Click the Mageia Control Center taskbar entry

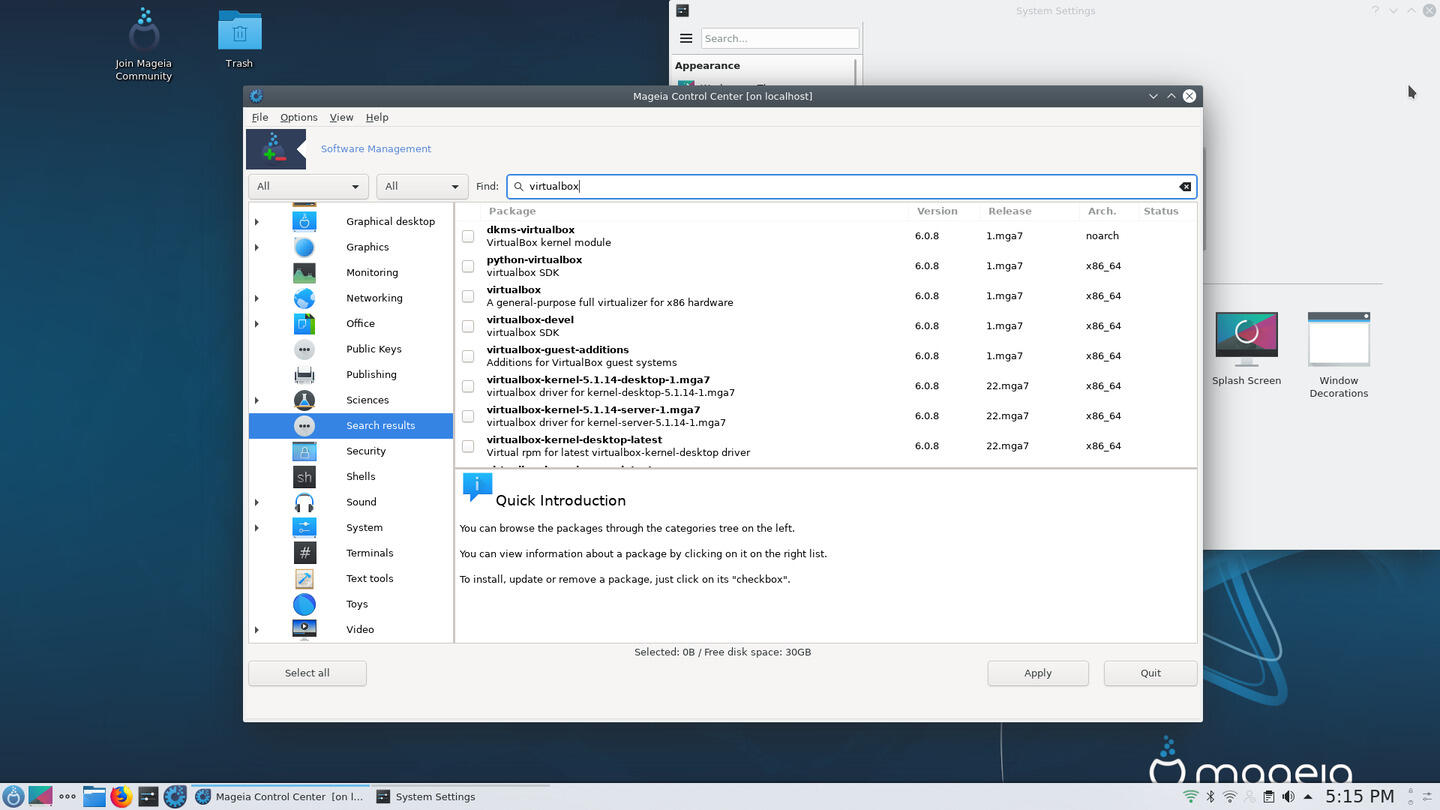tap(280, 797)
